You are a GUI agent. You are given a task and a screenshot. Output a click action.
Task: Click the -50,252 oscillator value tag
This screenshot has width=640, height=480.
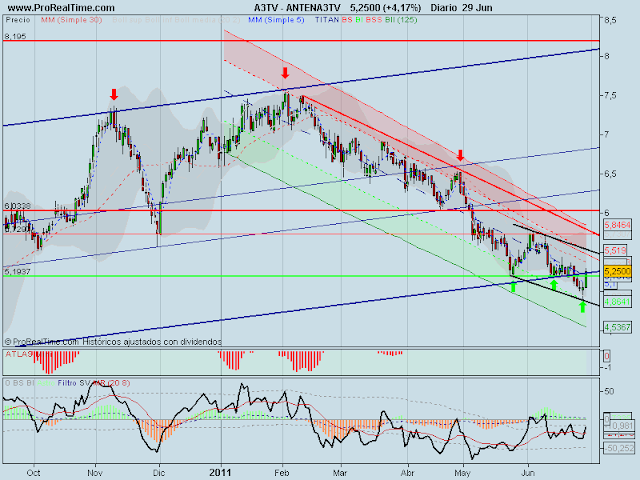(x=619, y=448)
